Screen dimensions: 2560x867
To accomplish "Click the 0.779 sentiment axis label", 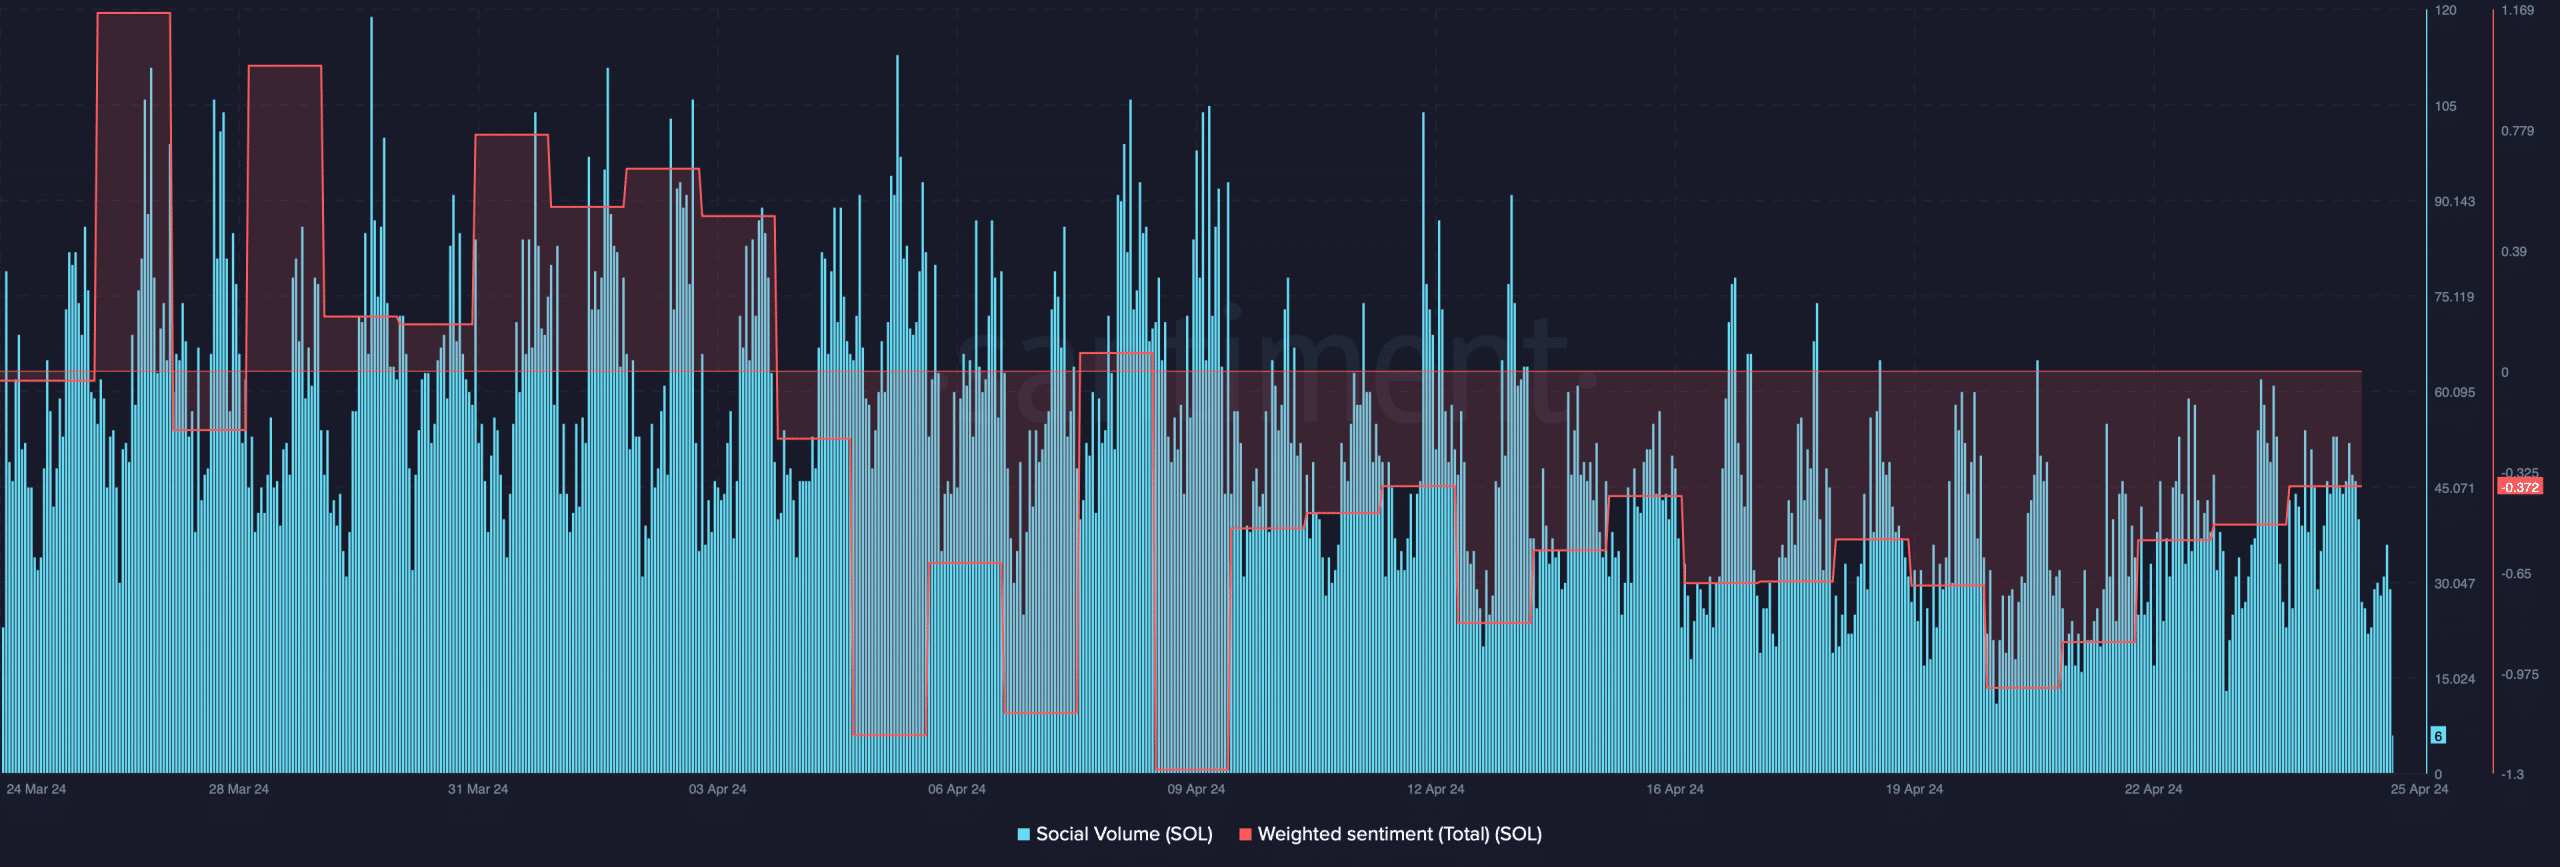I will (x=2518, y=131).
